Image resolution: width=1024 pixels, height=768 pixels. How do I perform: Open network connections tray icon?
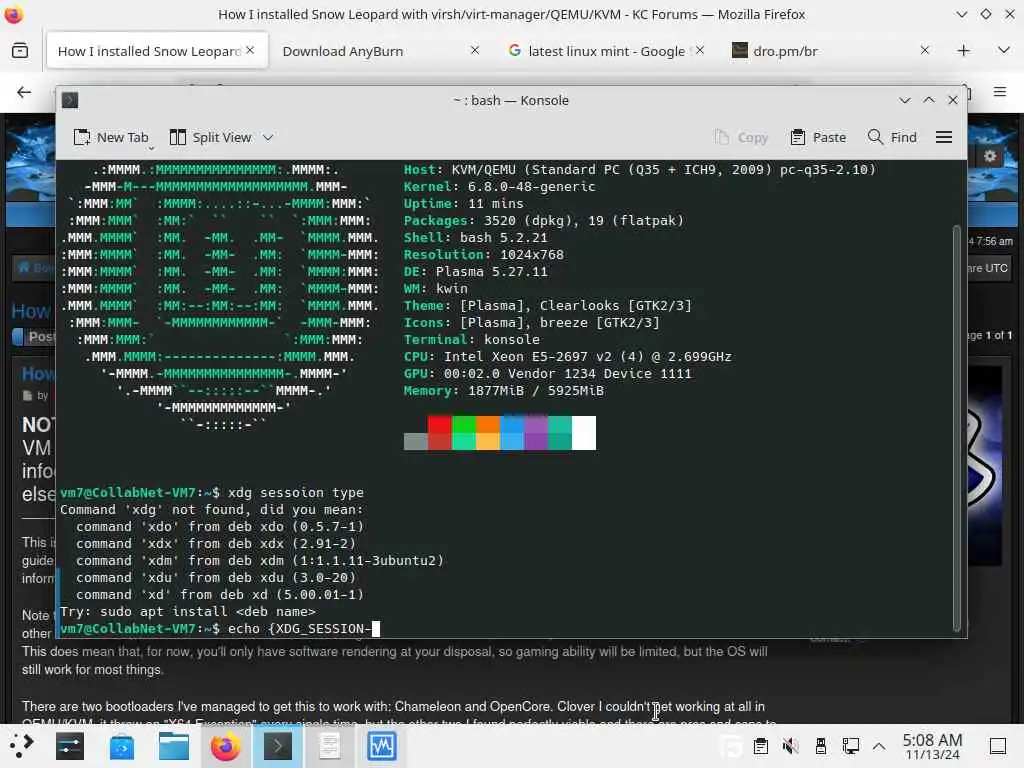tap(850, 746)
